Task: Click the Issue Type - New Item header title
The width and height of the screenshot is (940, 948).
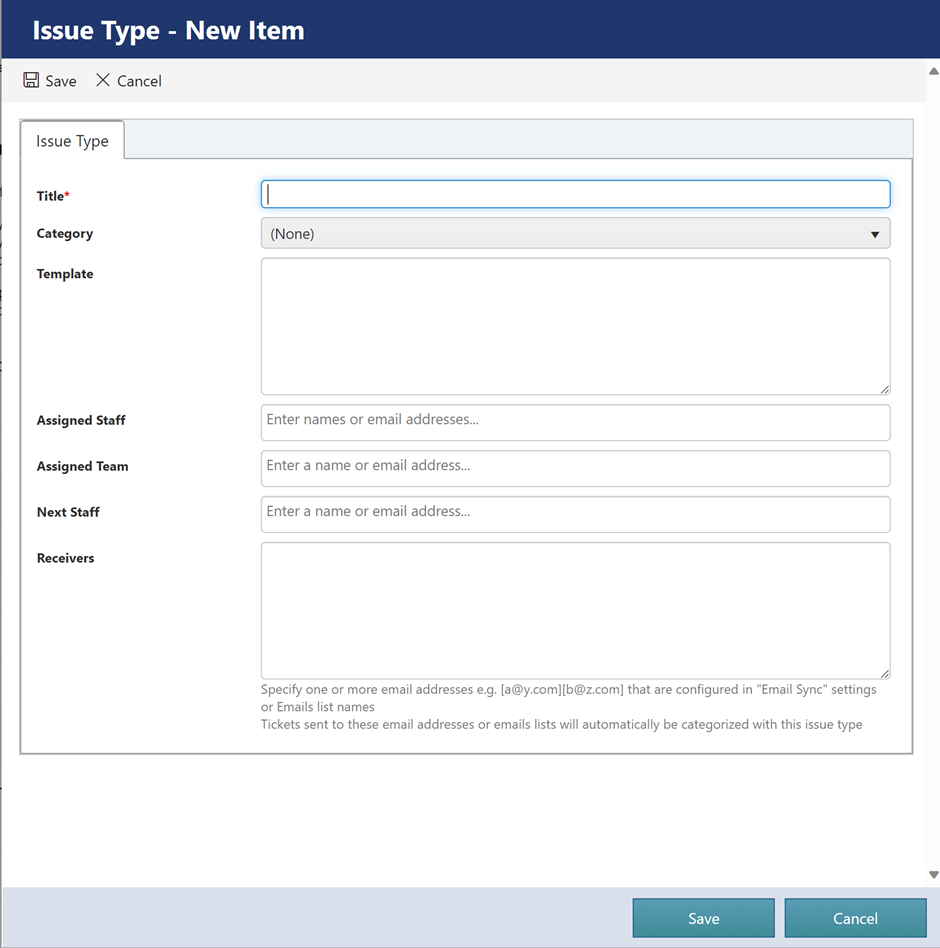Action: 168,30
